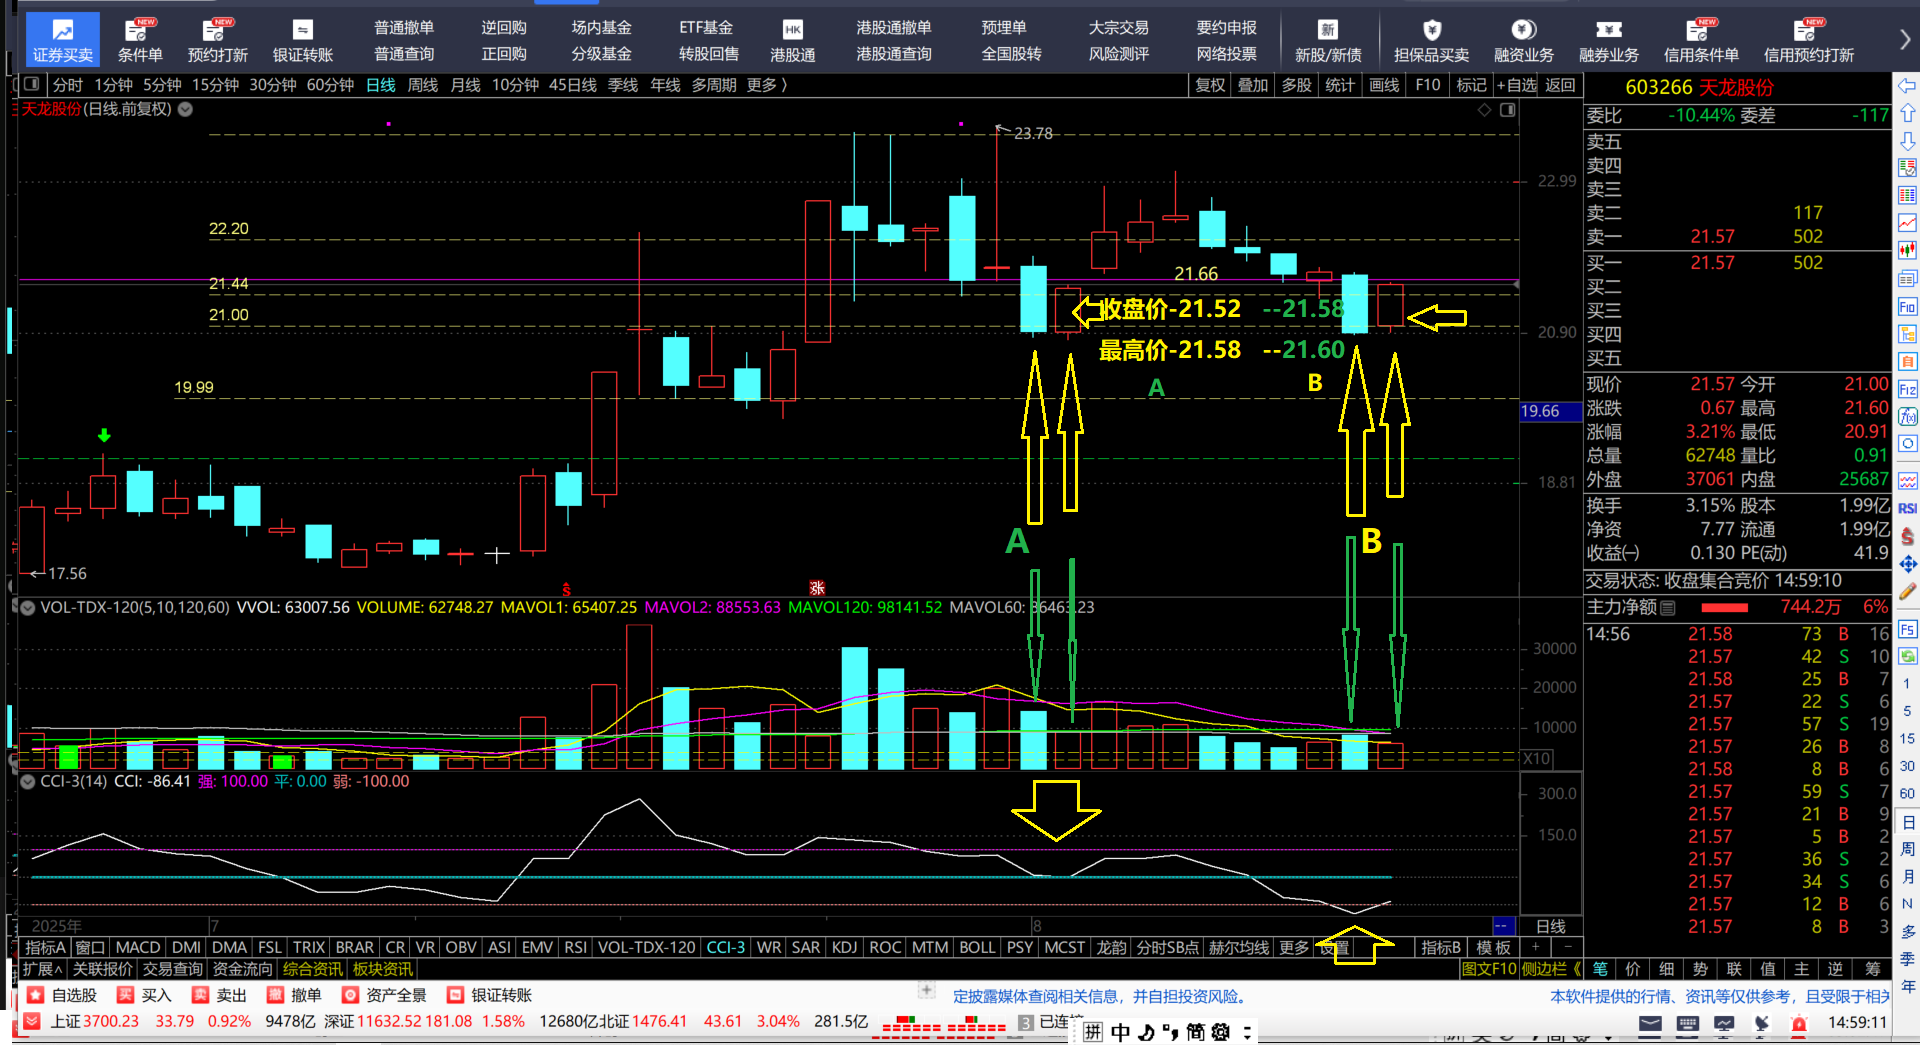Click the 新股/新债 icon
Image resolution: width=1920 pixels, height=1052 pixels.
pos(1328,40)
